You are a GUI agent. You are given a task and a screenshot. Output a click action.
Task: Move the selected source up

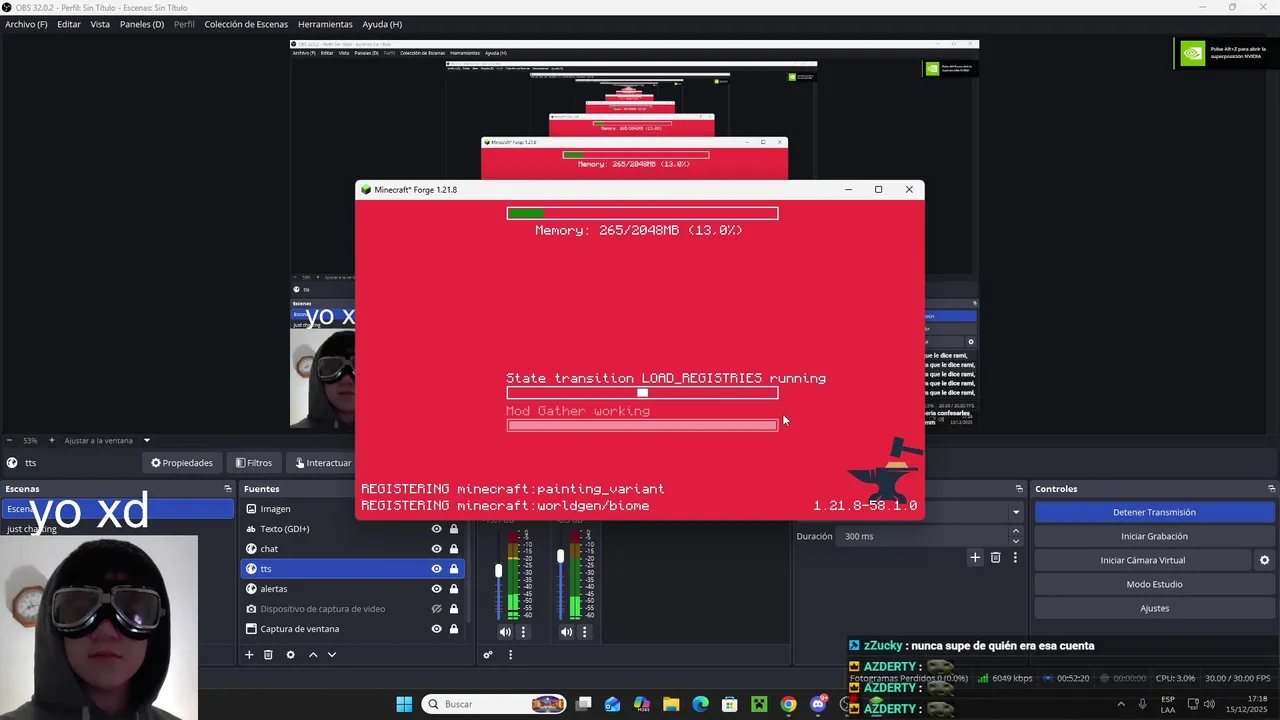click(x=313, y=655)
